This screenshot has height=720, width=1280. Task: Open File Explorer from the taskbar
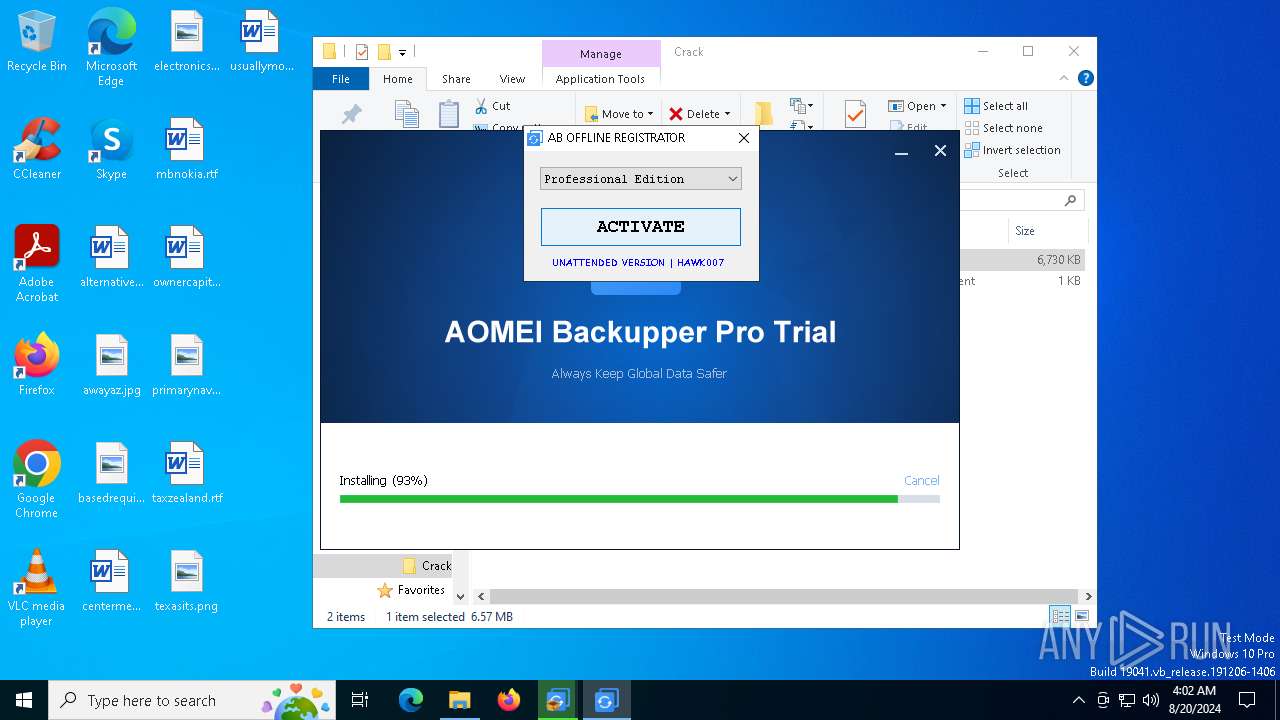click(459, 700)
